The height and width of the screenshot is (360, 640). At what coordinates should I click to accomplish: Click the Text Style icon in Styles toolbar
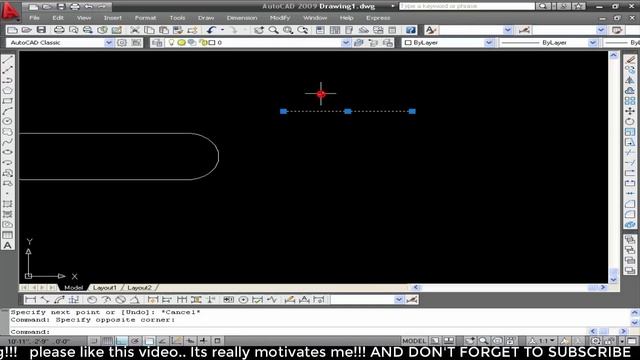431,30
